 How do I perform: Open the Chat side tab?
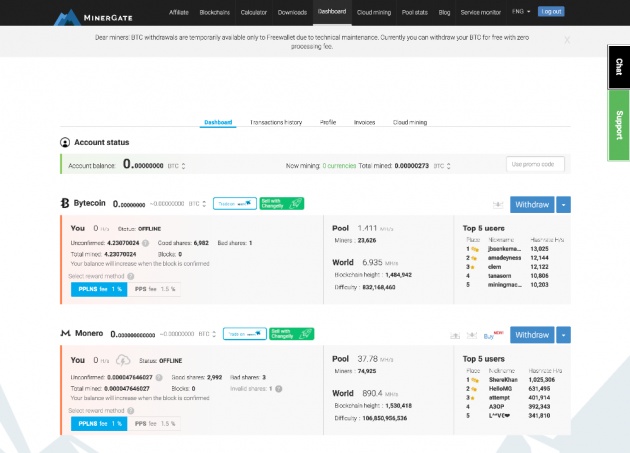[x=619, y=67]
